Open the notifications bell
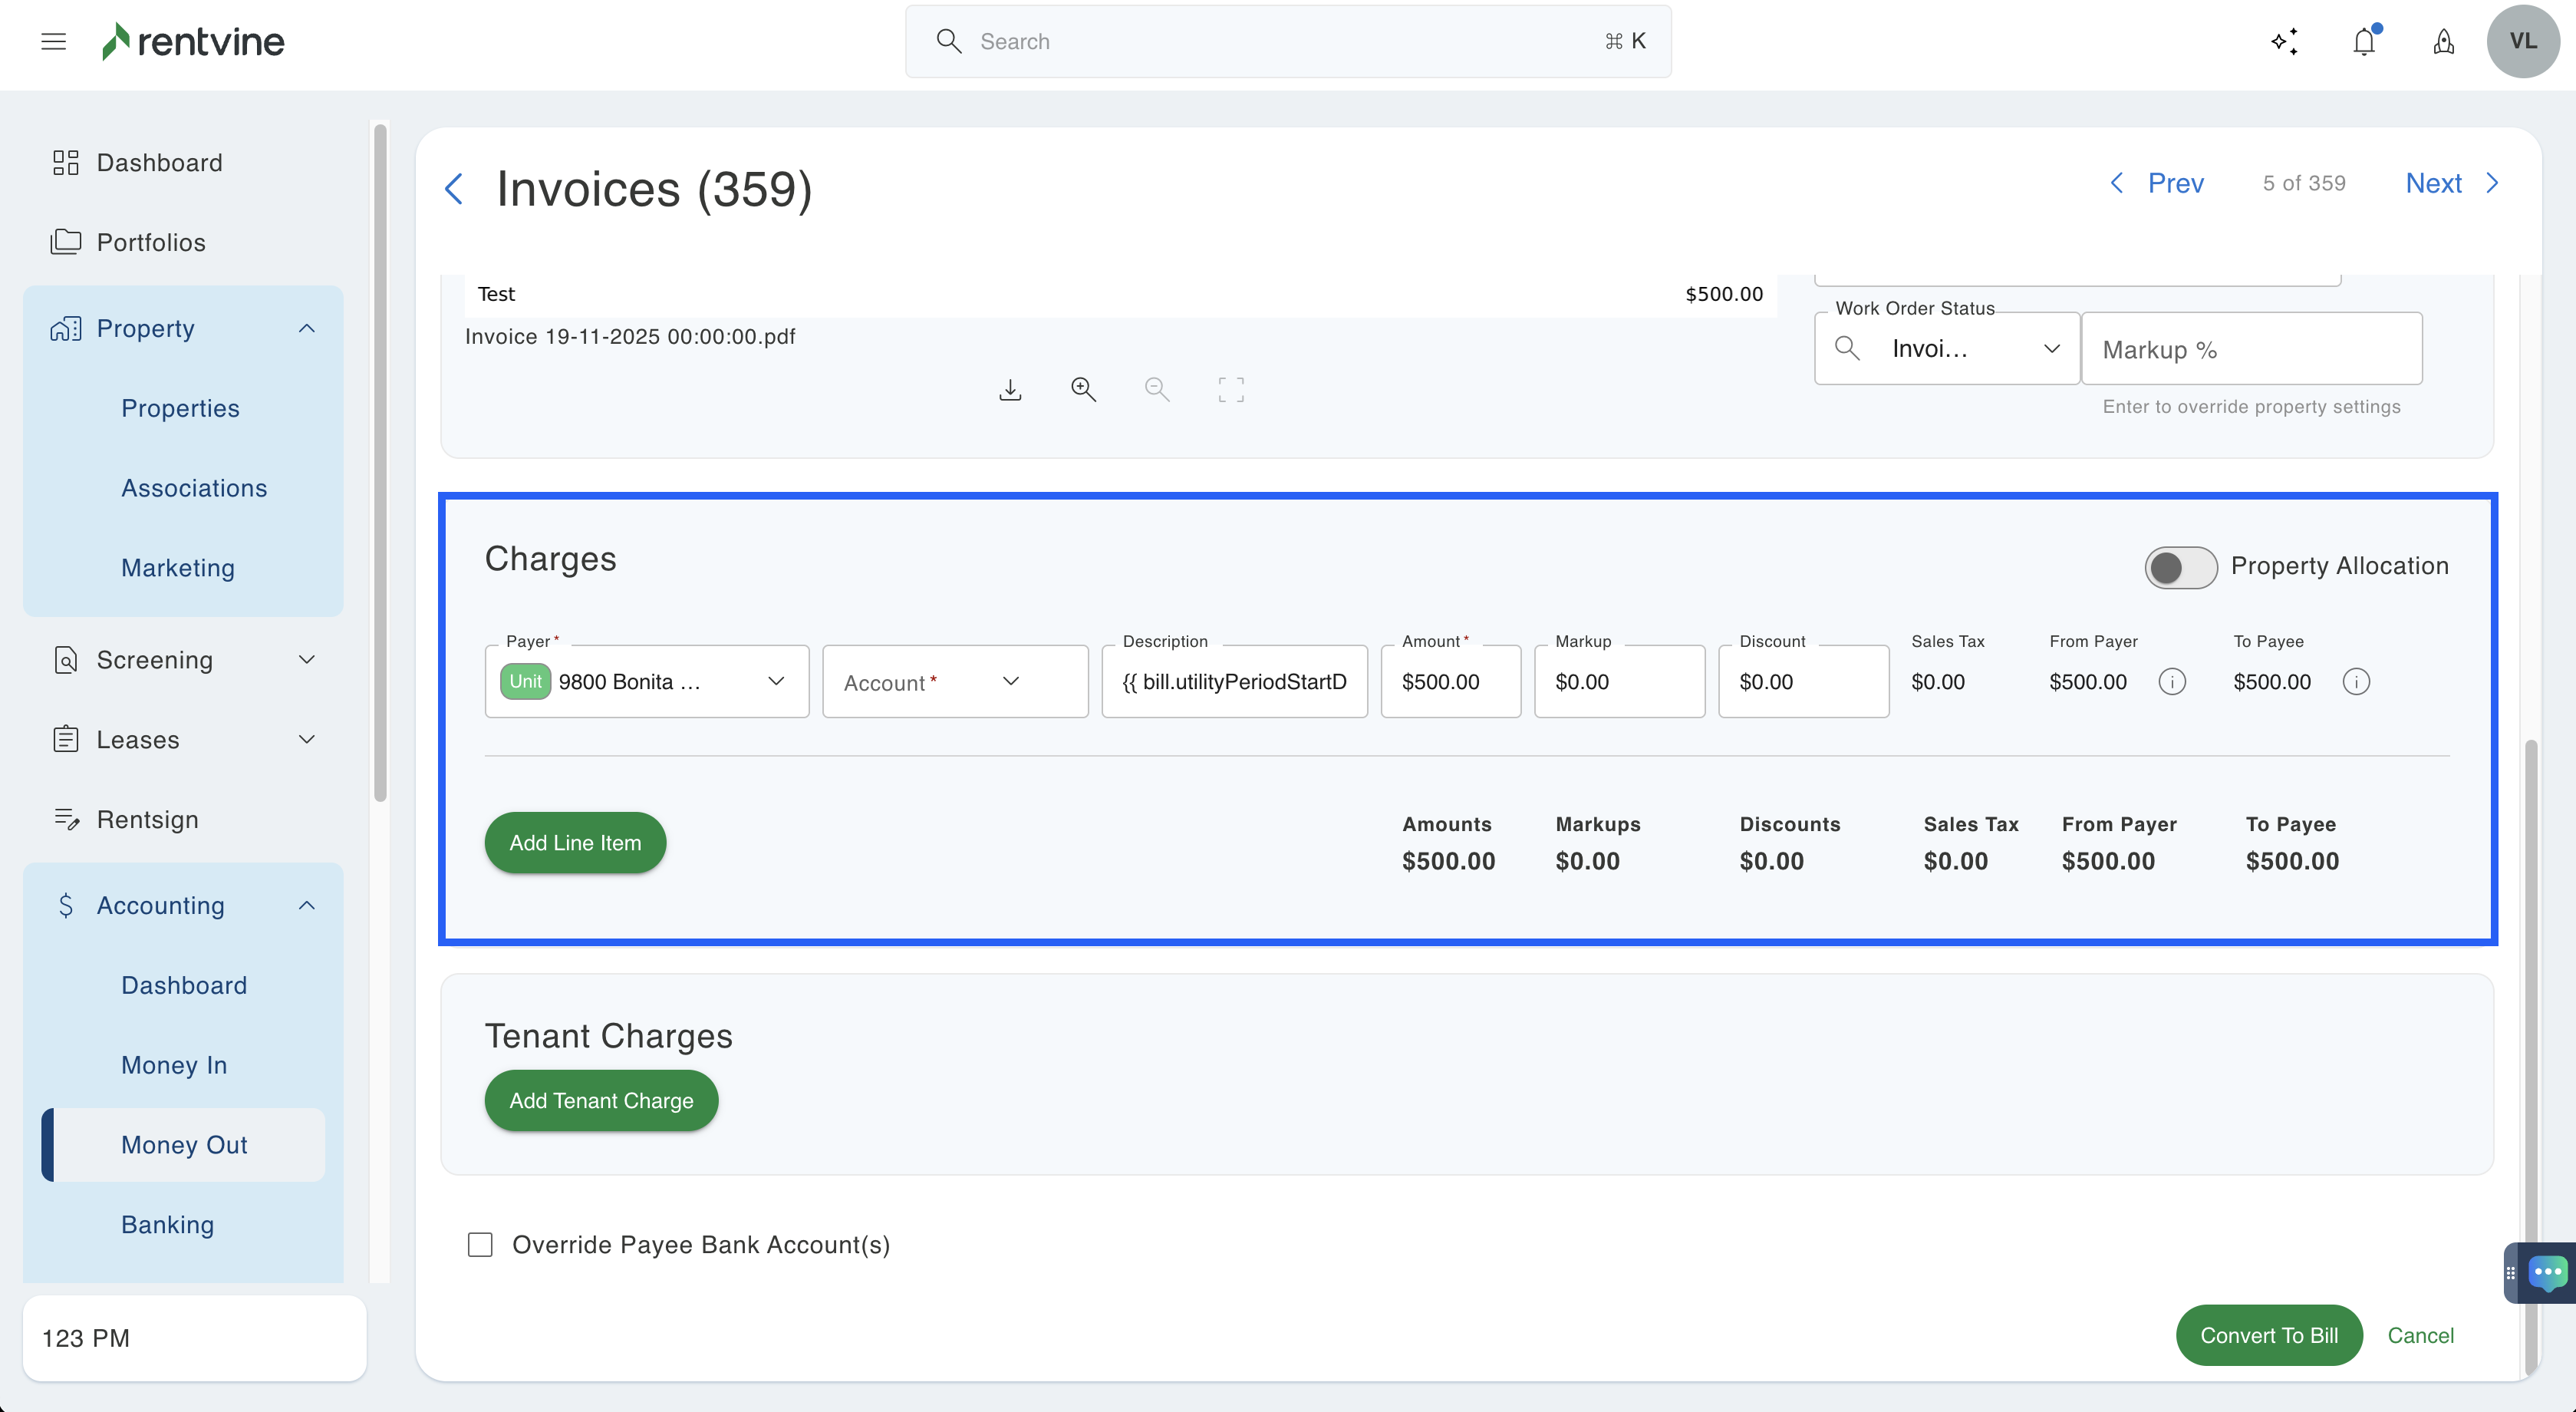This screenshot has height=1412, width=2576. click(2364, 41)
